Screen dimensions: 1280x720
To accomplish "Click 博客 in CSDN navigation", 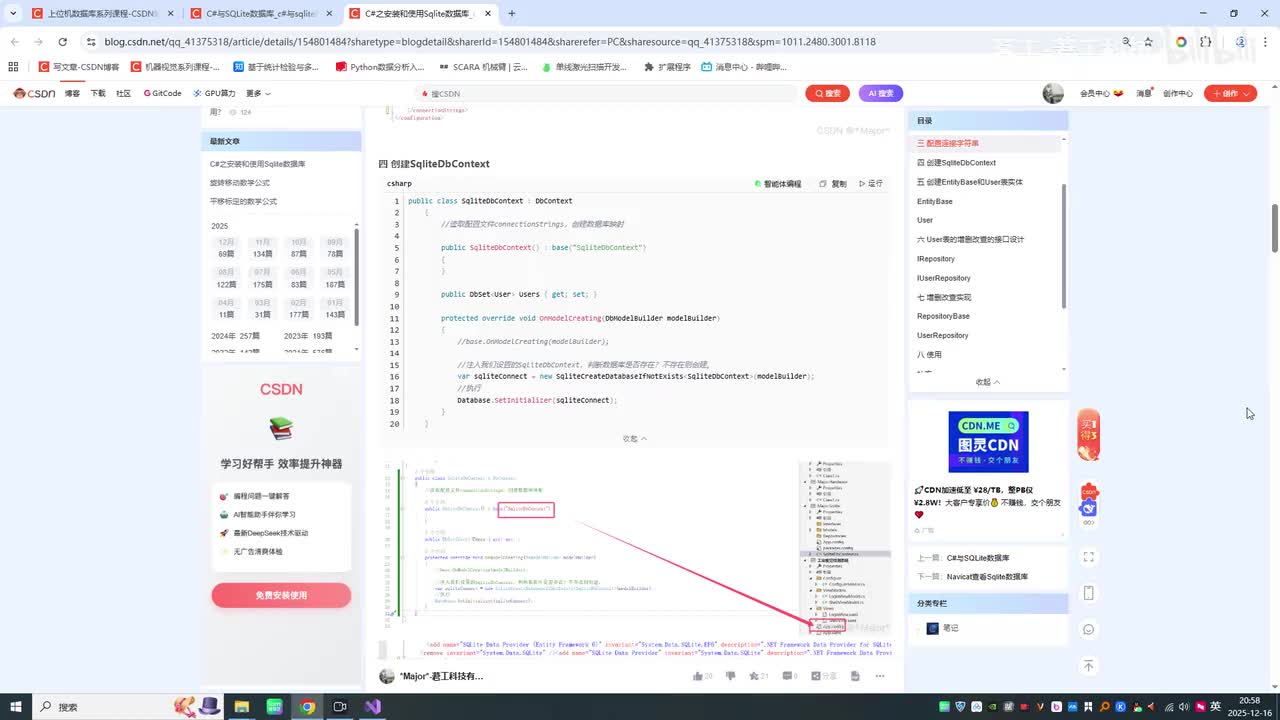I will pyautogui.click(x=72, y=93).
